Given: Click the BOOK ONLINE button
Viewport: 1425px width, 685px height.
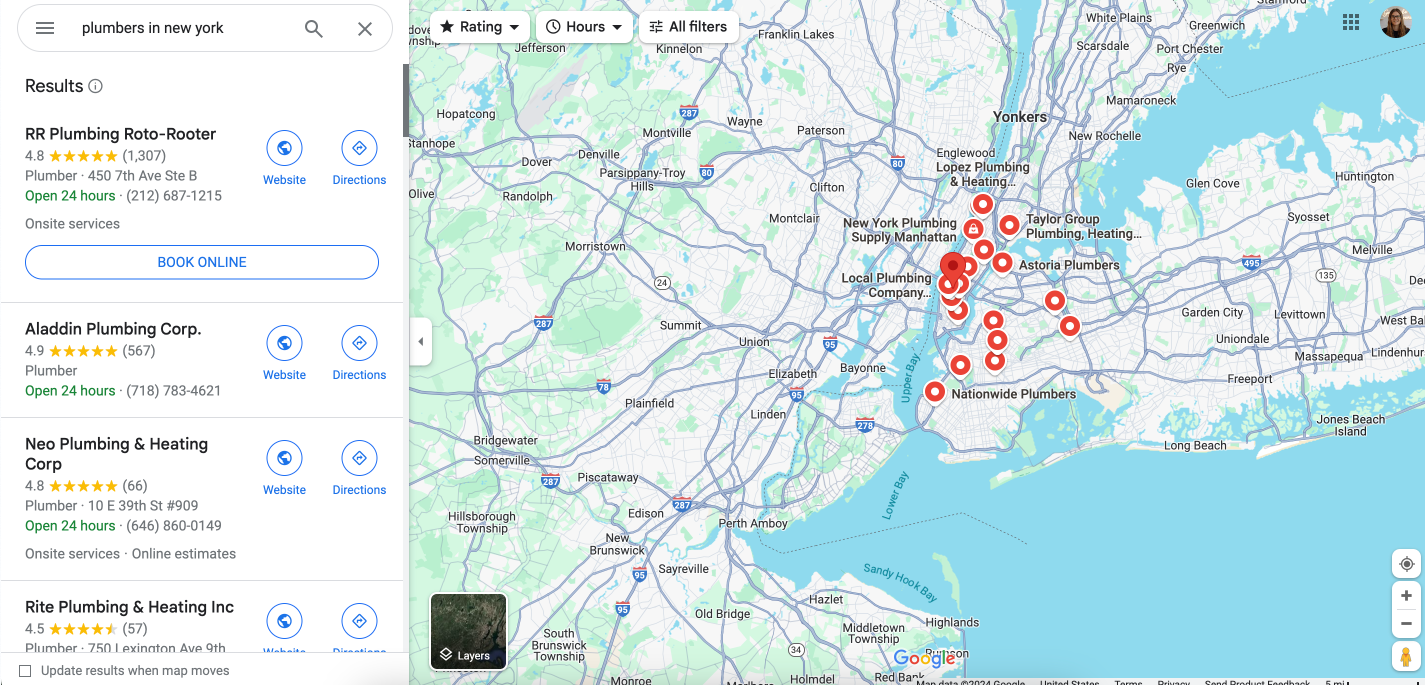Looking at the screenshot, I should (x=202, y=262).
